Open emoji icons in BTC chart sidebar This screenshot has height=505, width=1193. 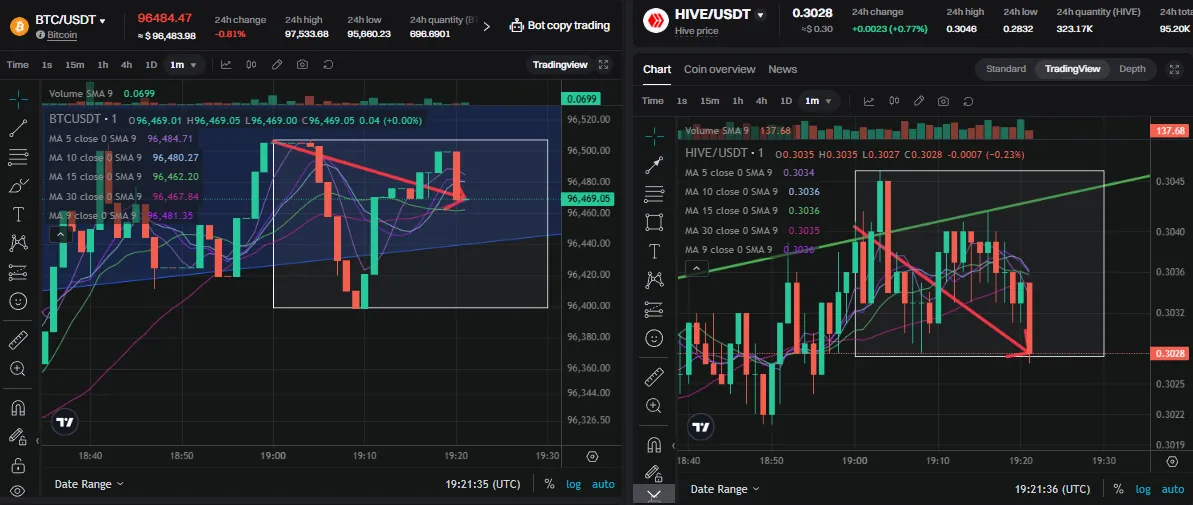coord(18,301)
